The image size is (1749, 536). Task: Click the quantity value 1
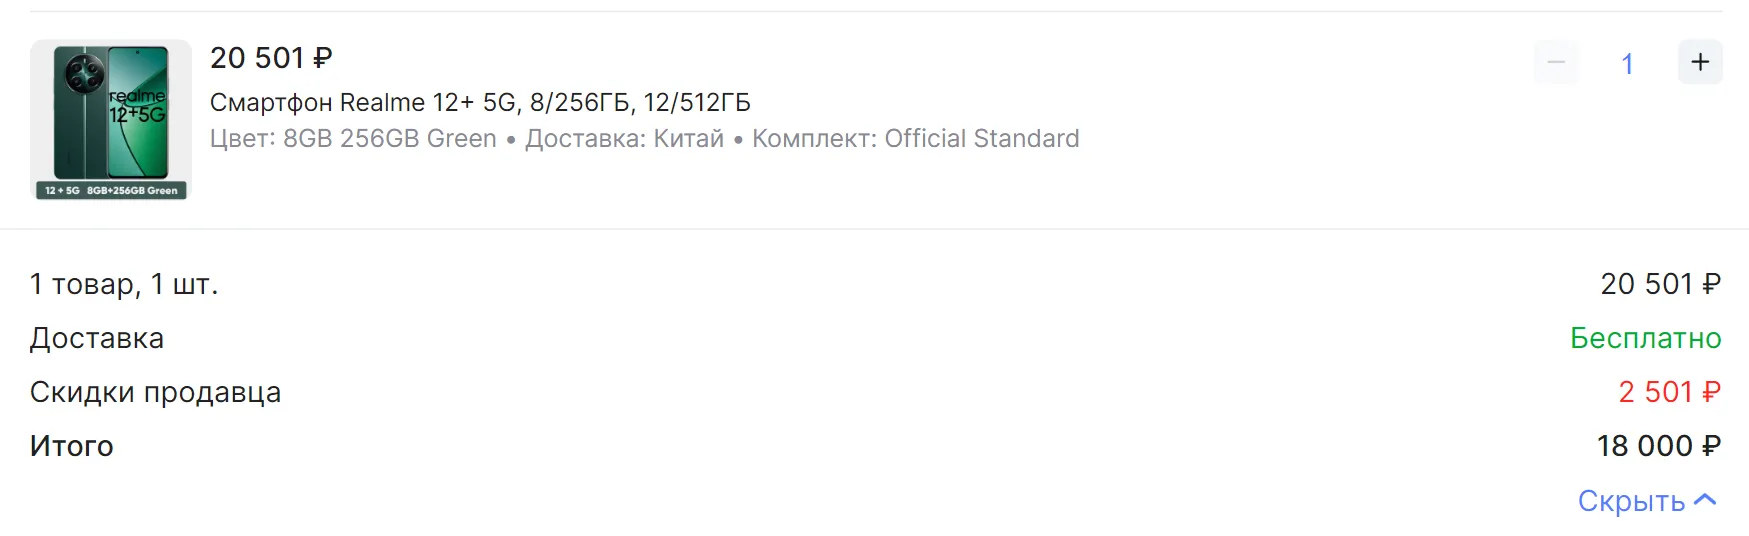click(1627, 64)
